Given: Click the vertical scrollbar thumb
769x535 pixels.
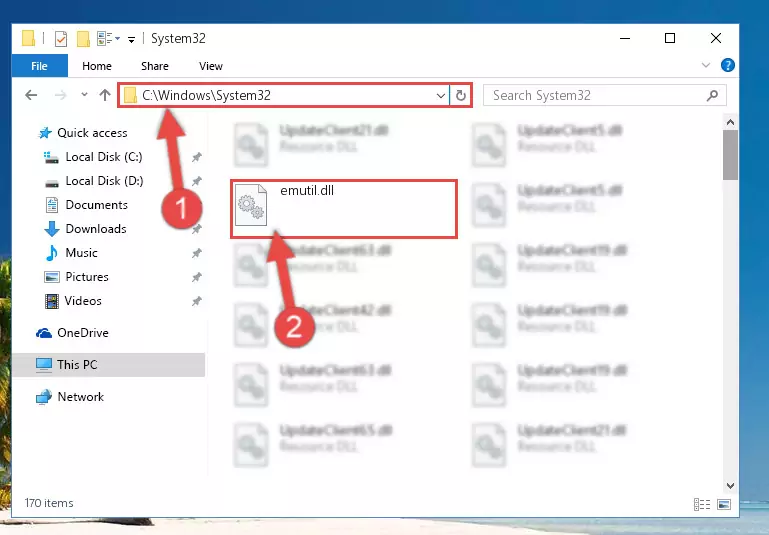Looking at the screenshot, I should [730, 155].
